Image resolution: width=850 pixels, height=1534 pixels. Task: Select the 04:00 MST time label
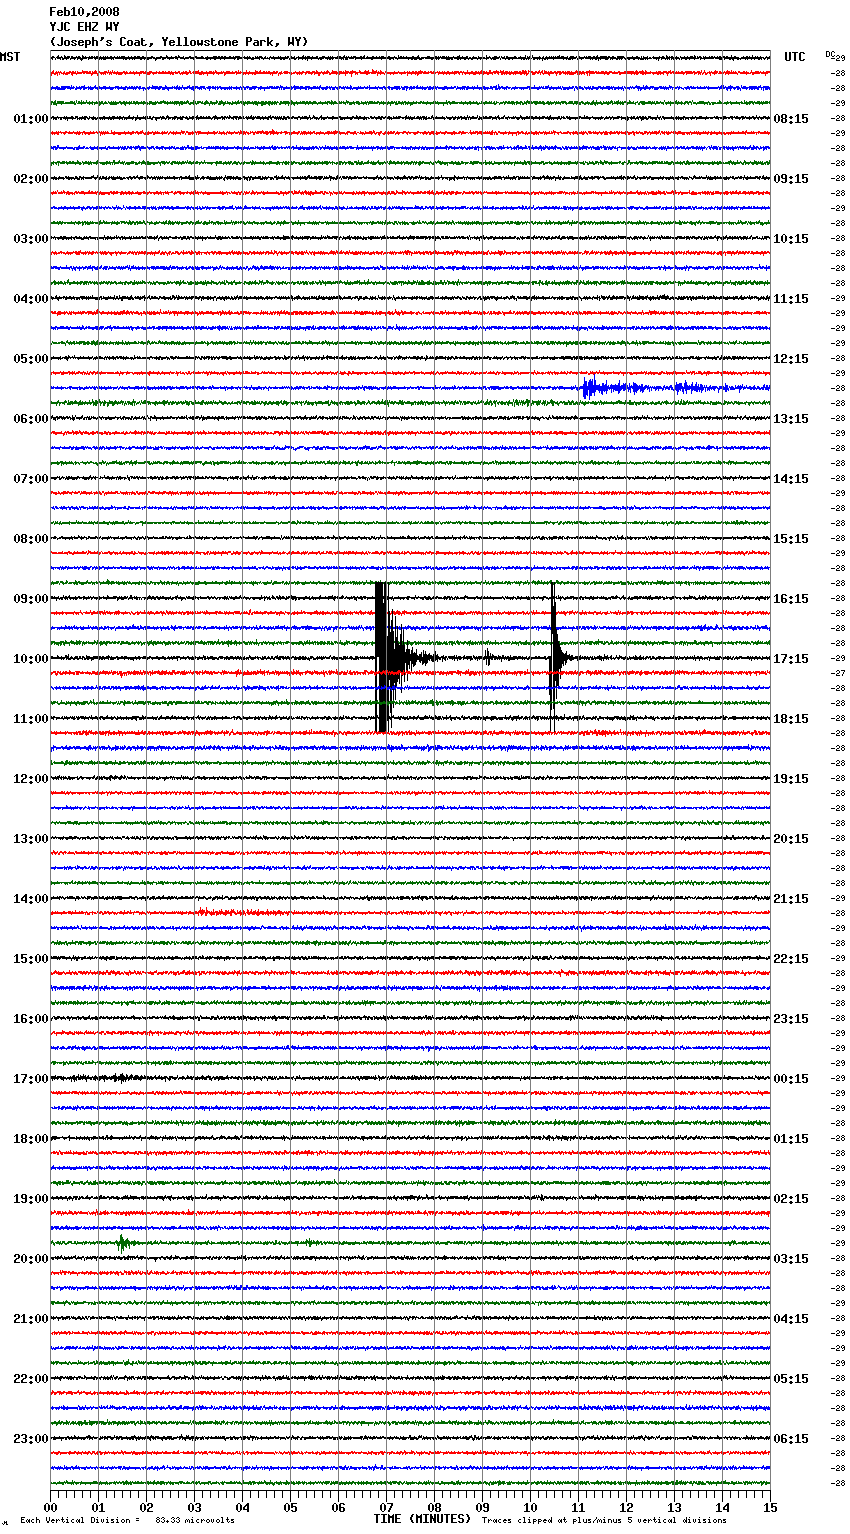click(31, 299)
